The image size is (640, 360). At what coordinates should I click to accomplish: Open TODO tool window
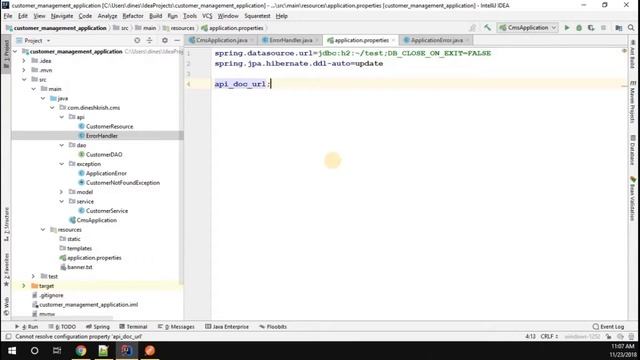coord(62,327)
